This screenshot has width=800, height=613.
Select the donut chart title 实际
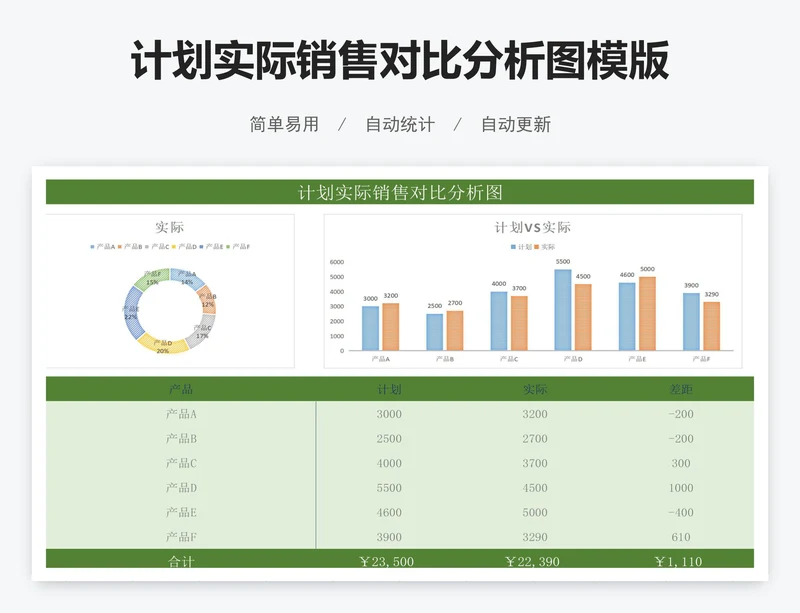[x=169, y=227]
